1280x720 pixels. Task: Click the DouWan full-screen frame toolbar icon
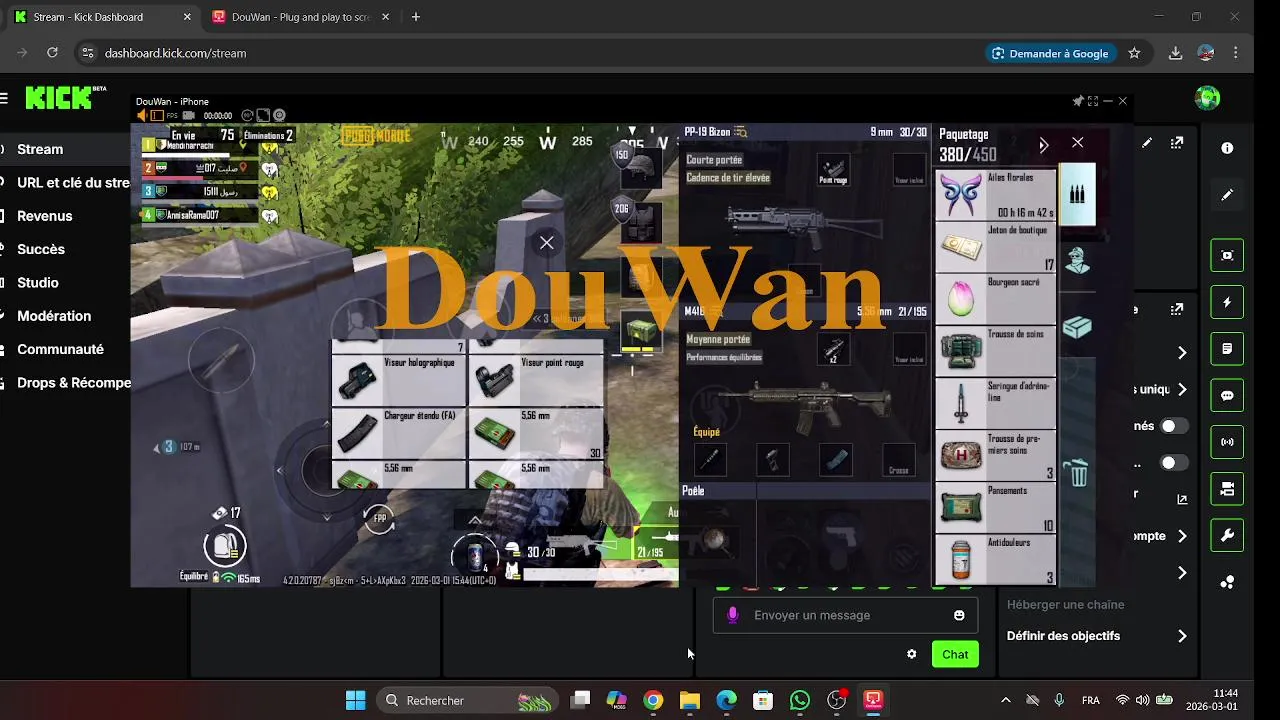pyautogui.click(x=263, y=116)
